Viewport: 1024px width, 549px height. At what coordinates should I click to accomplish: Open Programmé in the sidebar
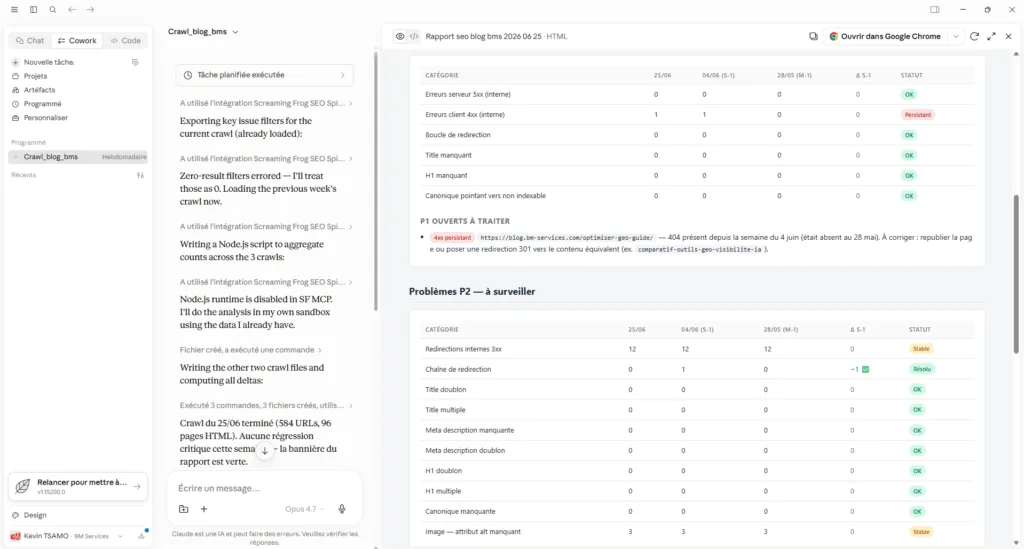[x=42, y=104]
